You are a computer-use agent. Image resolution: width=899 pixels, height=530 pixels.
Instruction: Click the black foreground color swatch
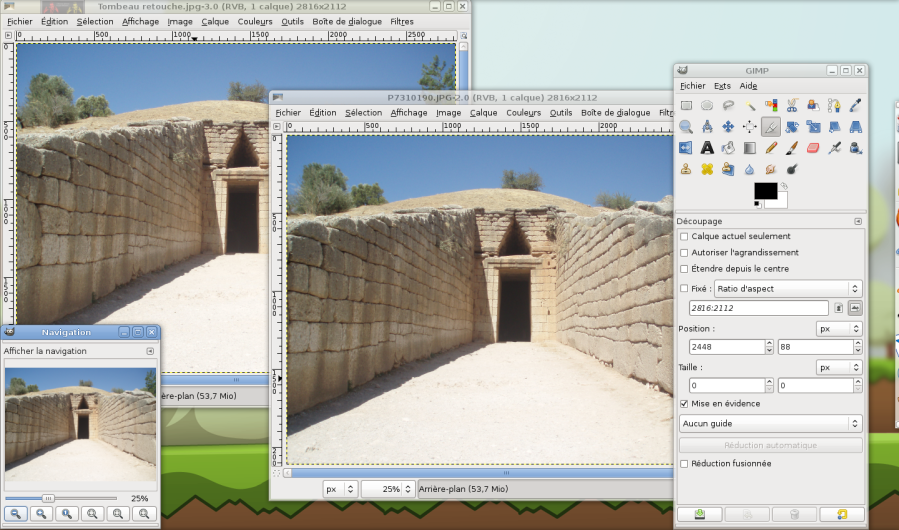point(764,190)
